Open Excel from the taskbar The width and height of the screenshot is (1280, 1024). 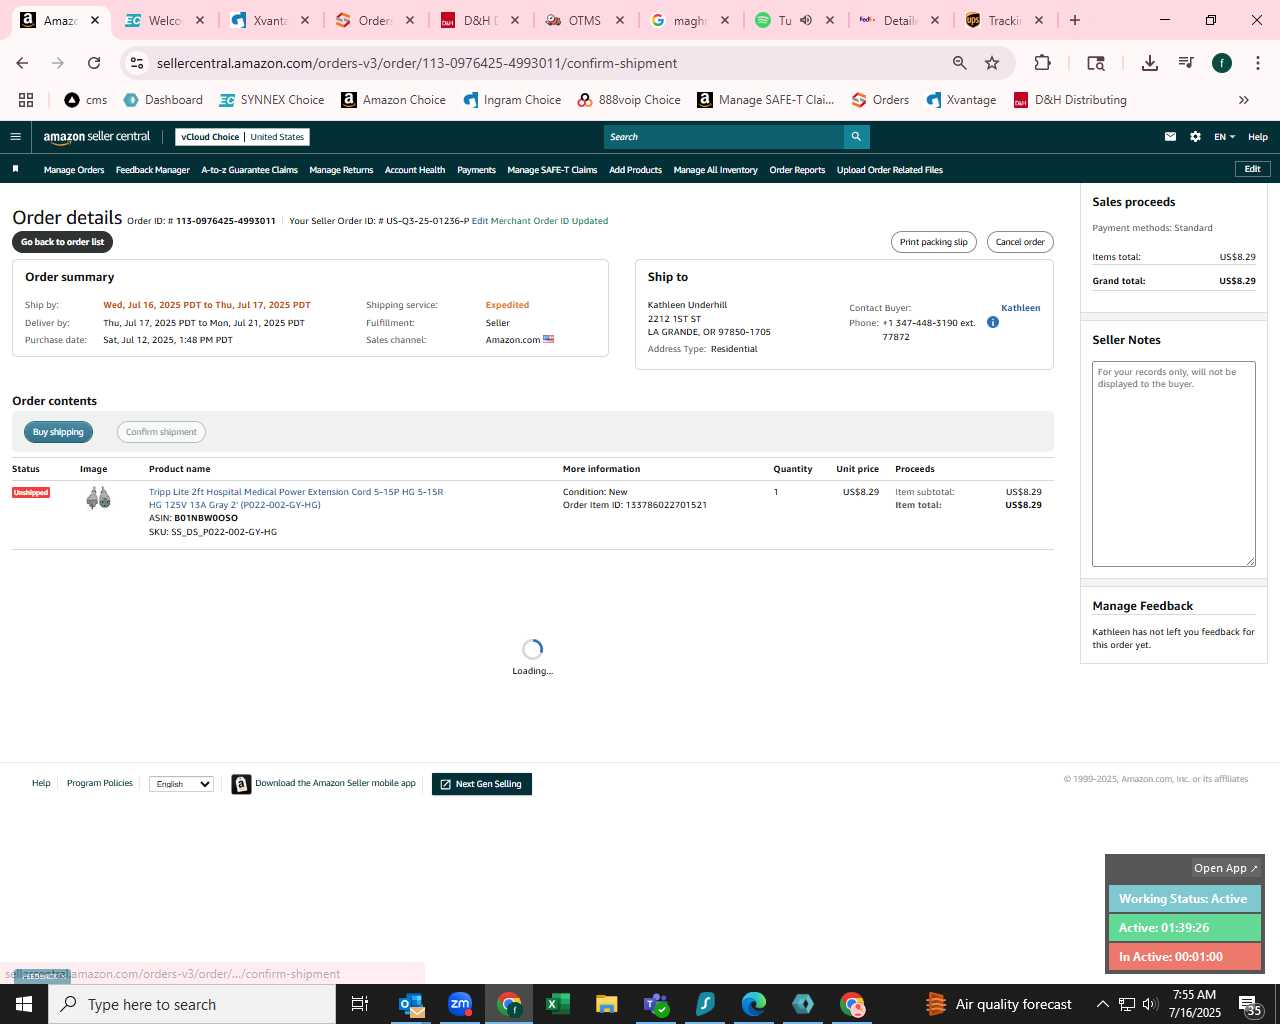(558, 1004)
